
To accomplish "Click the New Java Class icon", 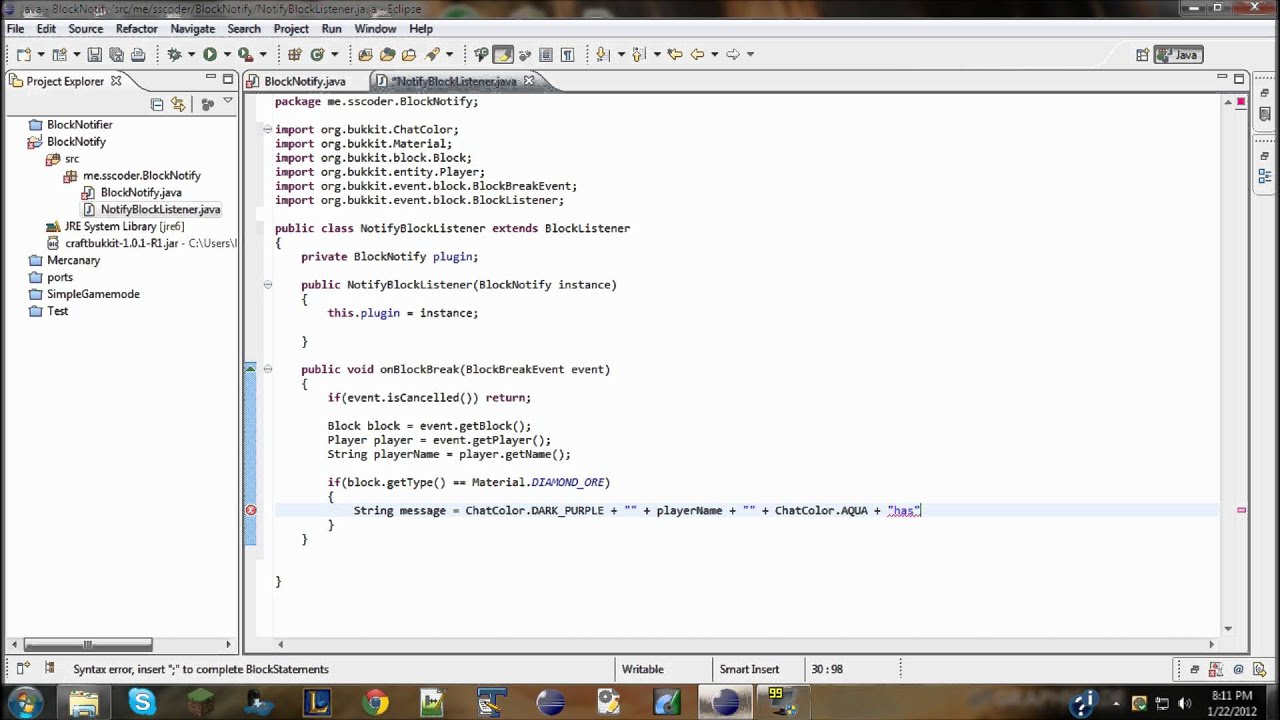I will click(x=318, y=55).
